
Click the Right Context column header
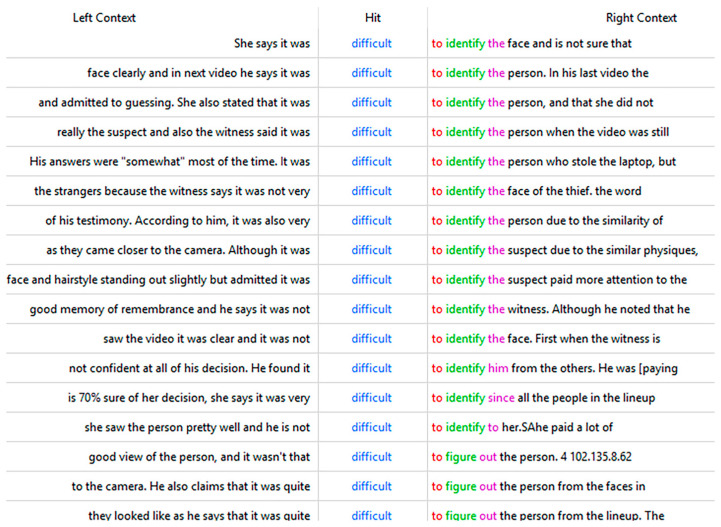(x=641, y=18)
